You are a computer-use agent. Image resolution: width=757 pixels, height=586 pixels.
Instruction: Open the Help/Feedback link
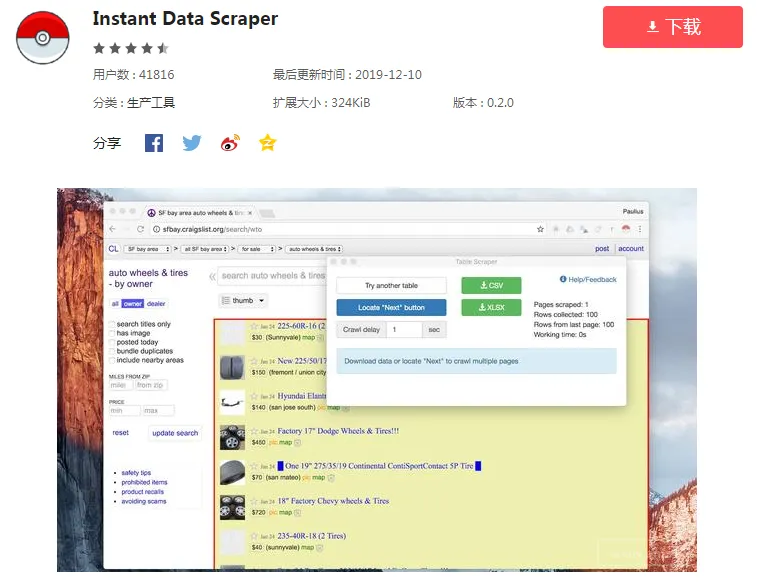point(588,279)
